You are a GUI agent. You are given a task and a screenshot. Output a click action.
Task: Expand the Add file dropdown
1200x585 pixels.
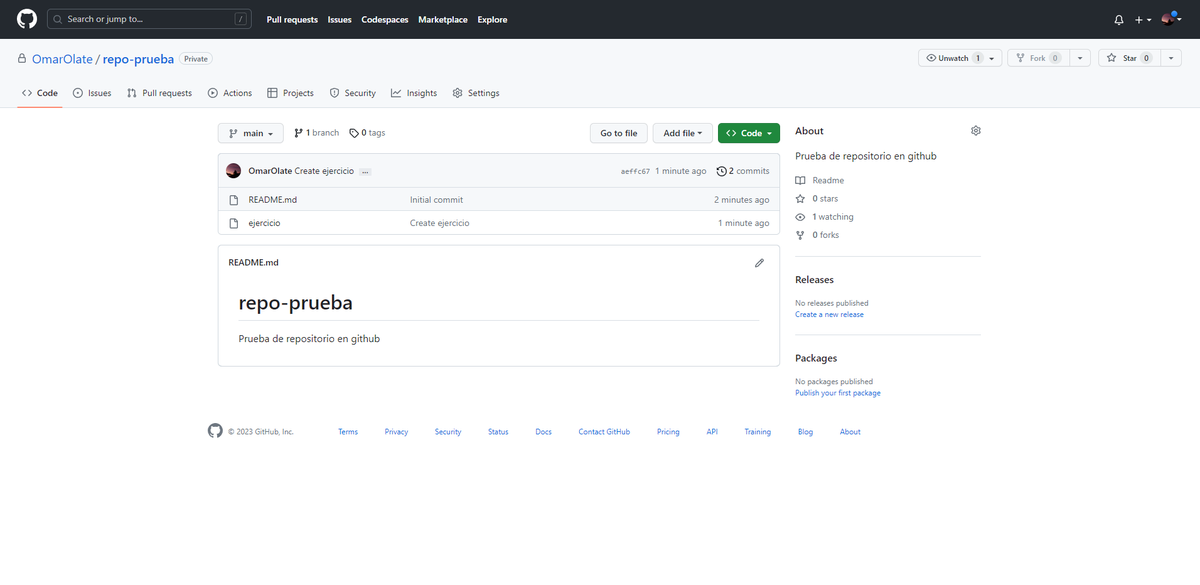[x=683, y=133]
